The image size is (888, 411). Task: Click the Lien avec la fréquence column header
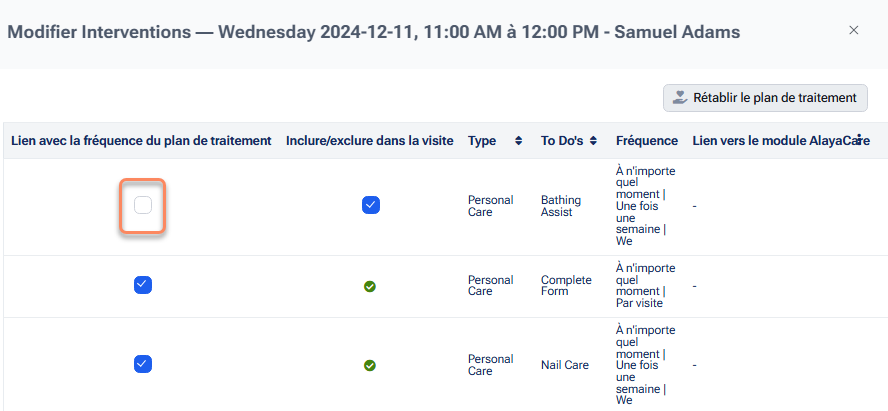141,141
